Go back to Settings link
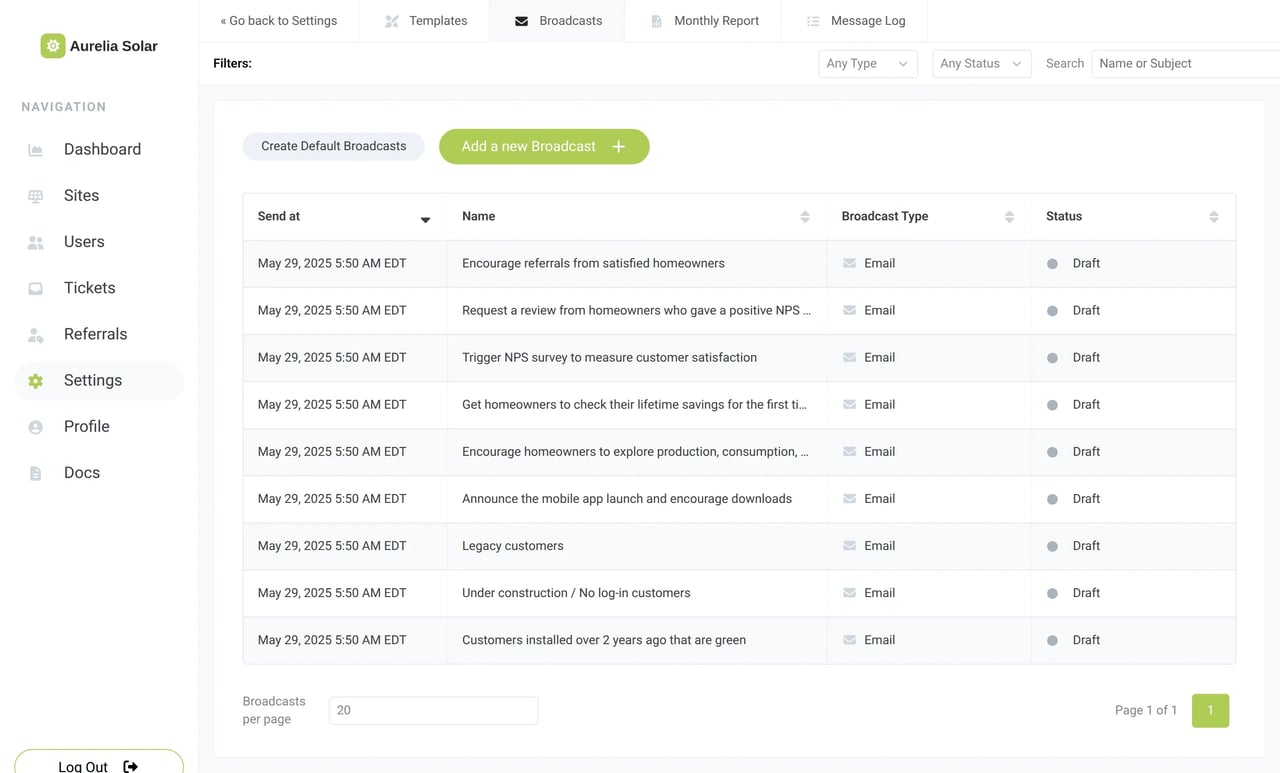 (278, 21)
